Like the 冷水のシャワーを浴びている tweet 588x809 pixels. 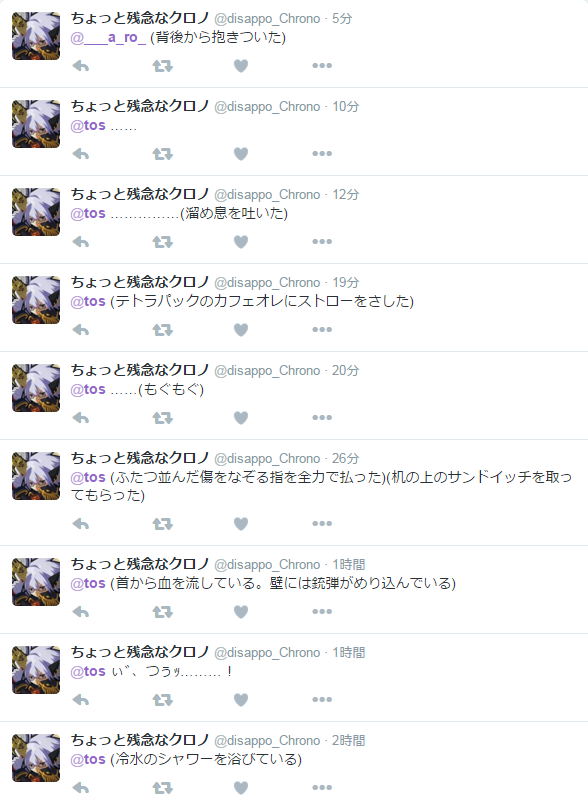point(241,788)
